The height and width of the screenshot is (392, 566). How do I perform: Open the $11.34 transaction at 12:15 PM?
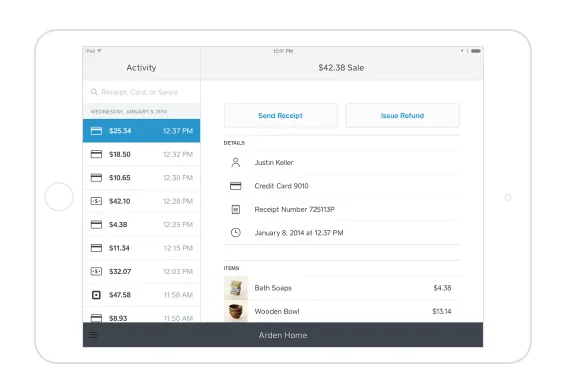(142, 248)
